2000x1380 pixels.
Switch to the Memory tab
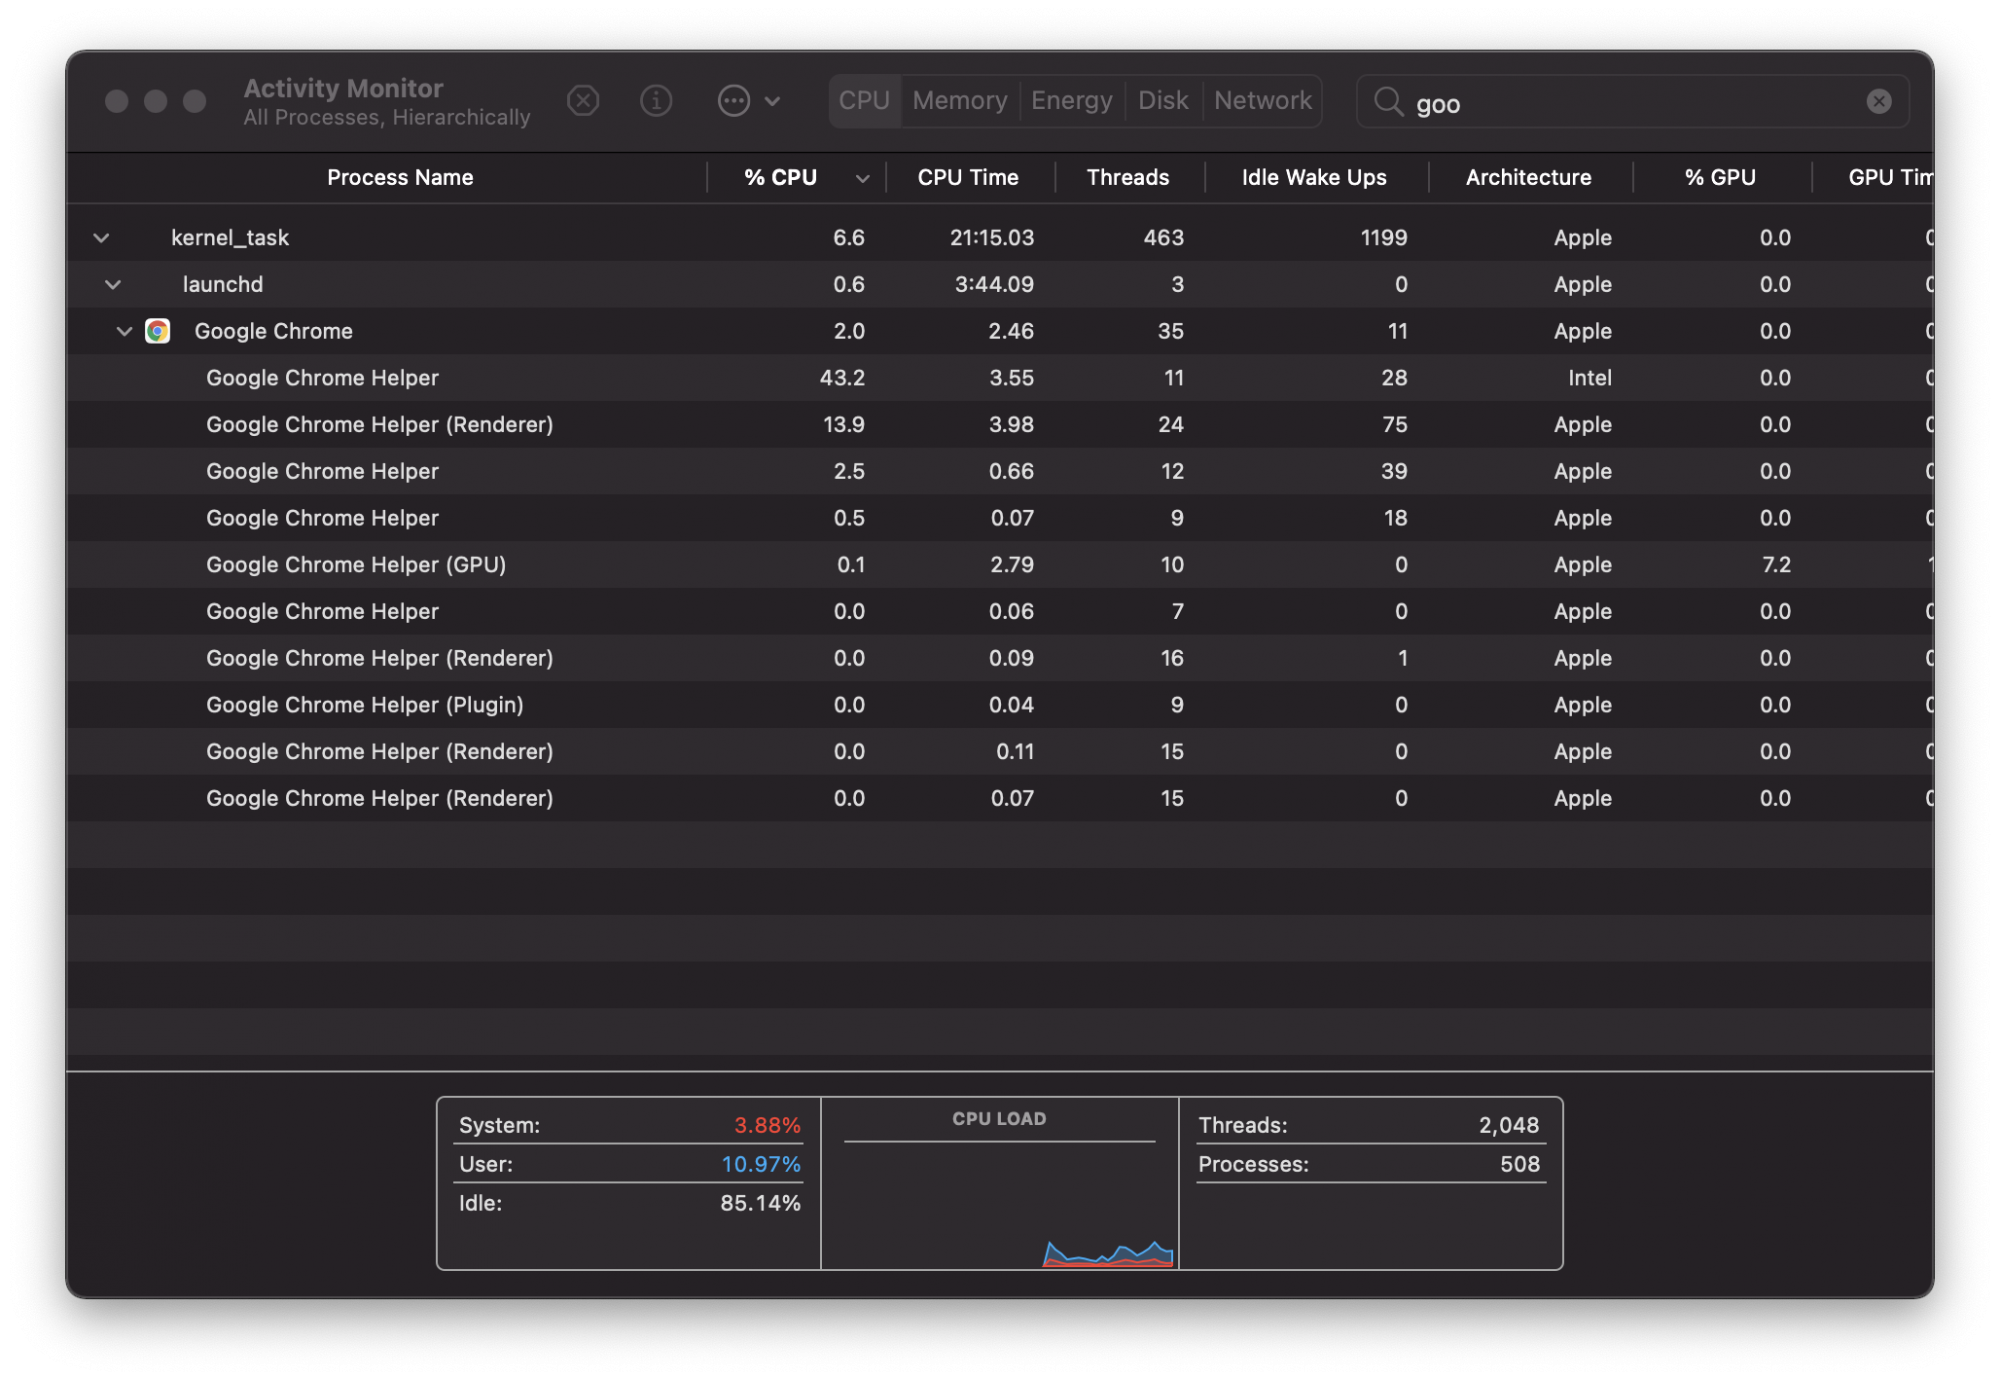pos(959,101)
